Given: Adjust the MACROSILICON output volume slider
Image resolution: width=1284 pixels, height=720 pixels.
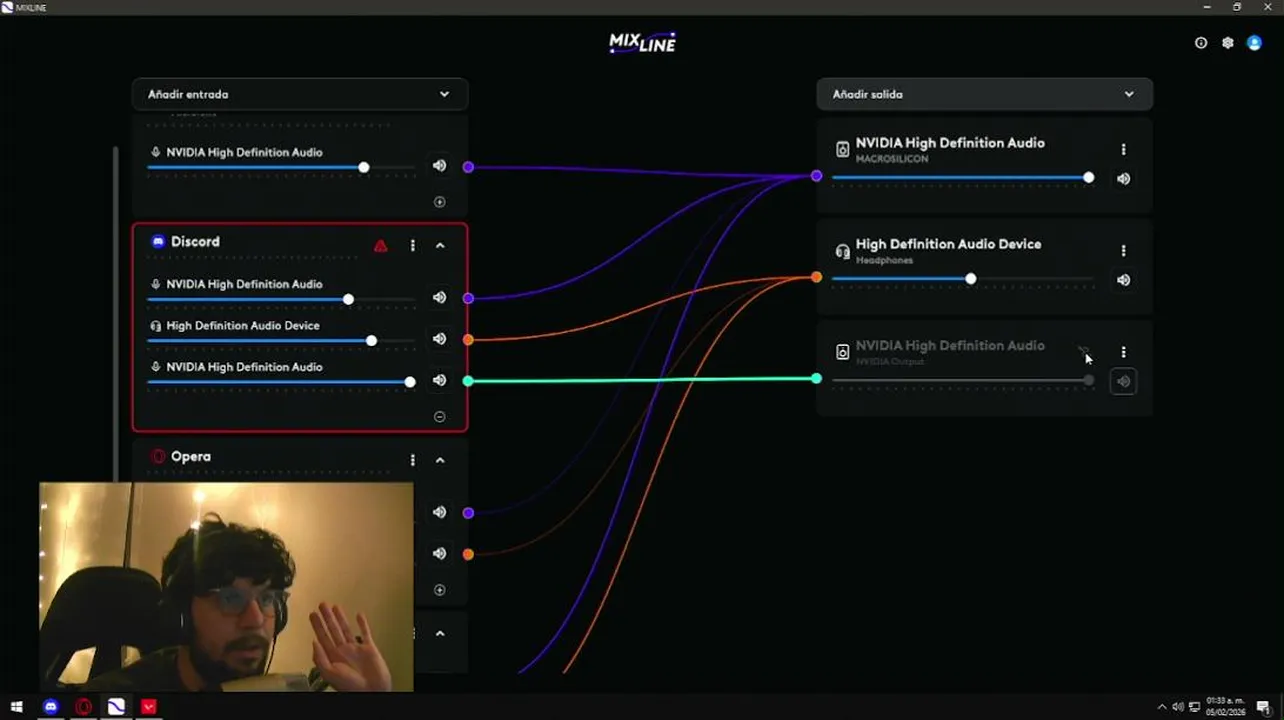Looking at the screenshot, I should [962, 178].
